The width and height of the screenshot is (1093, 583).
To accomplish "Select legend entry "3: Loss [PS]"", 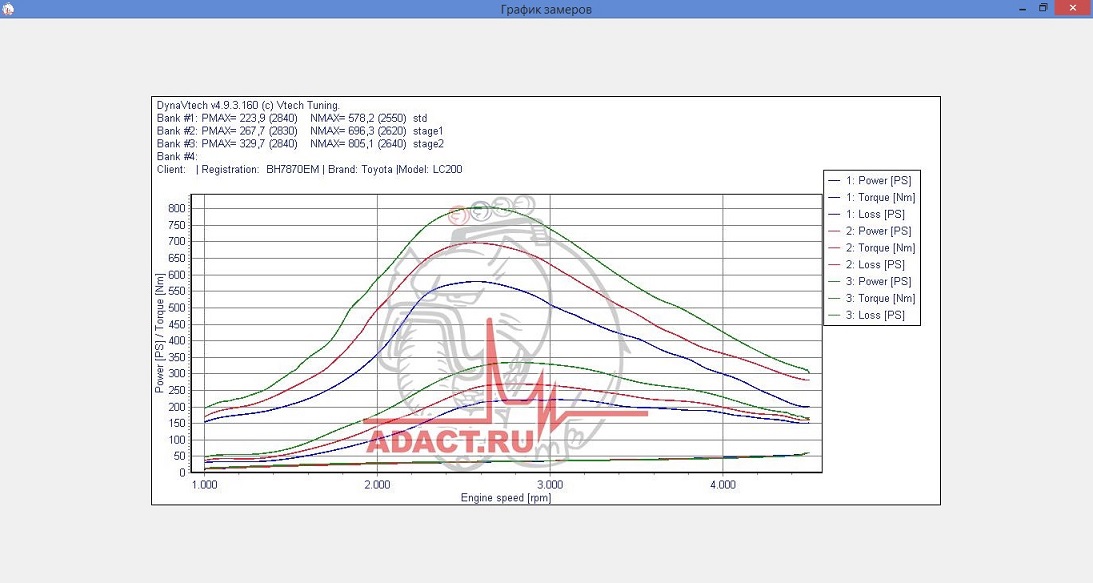I will [x=867, y=315].
